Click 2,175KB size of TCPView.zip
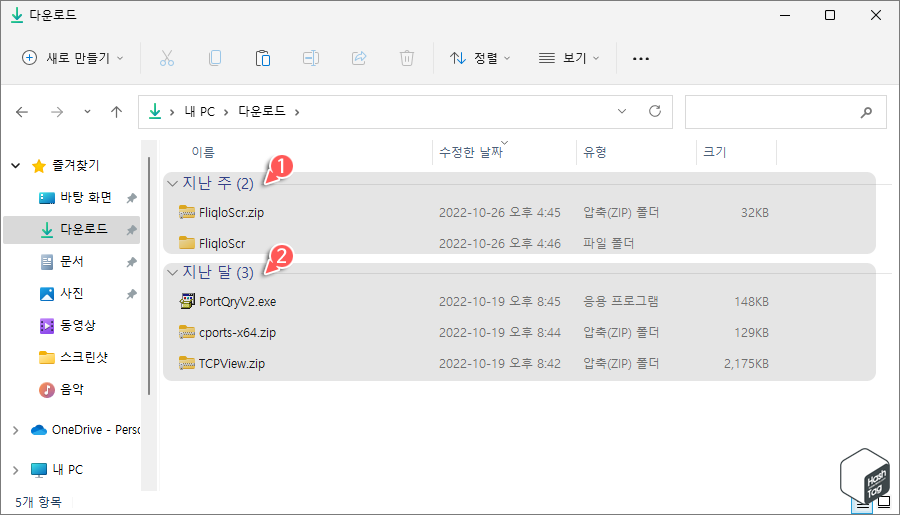Image resolution: width=900 pixels, height=515 pixels. click(746, 363)
